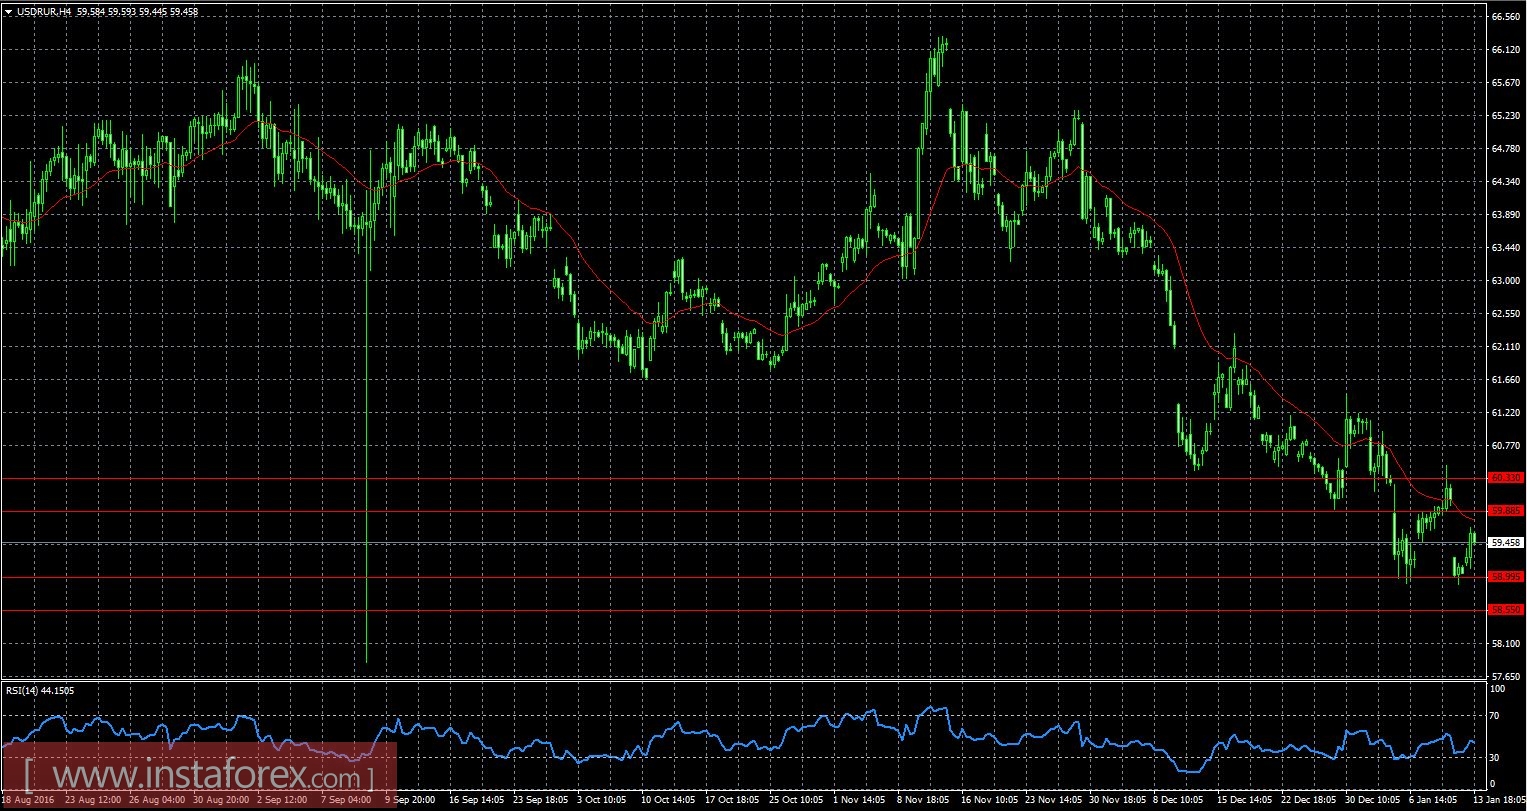The width and height of the screenshot is (1527, 811).
Task: Click the 66.120 price scale value
Action: [x=1505, y=50]
